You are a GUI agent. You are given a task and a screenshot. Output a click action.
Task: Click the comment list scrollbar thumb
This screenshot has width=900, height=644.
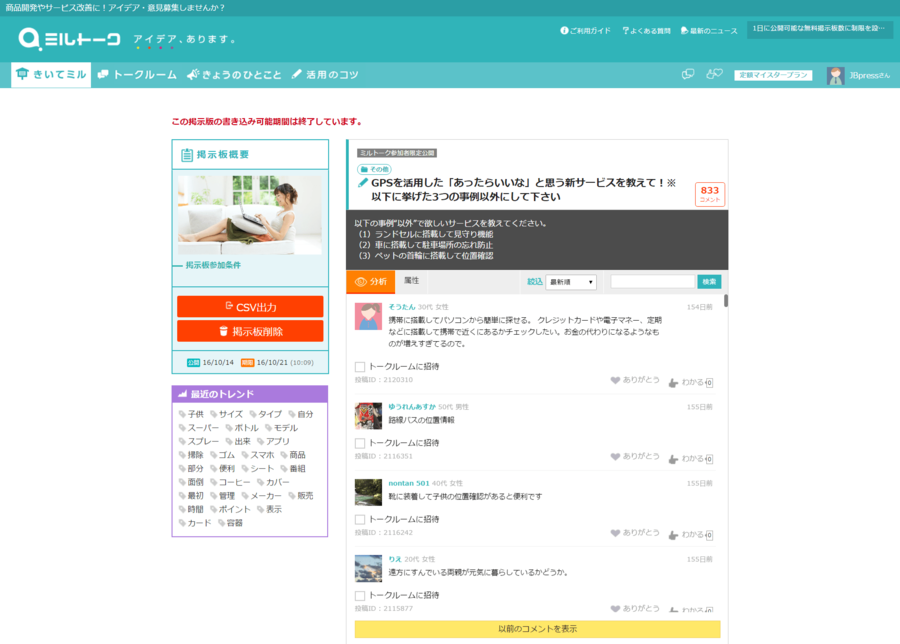tap(725, 301)
